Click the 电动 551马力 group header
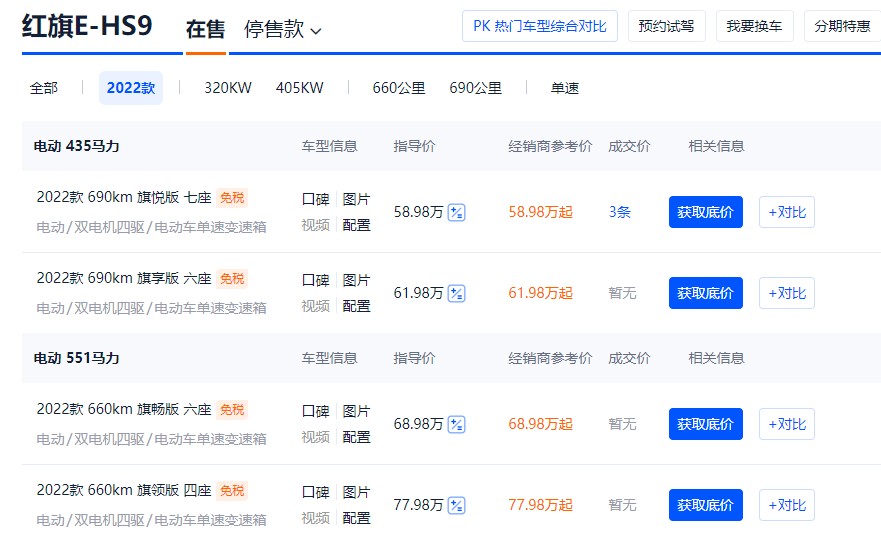The width and height of the screenshot is (881, 541). [76, 358]
